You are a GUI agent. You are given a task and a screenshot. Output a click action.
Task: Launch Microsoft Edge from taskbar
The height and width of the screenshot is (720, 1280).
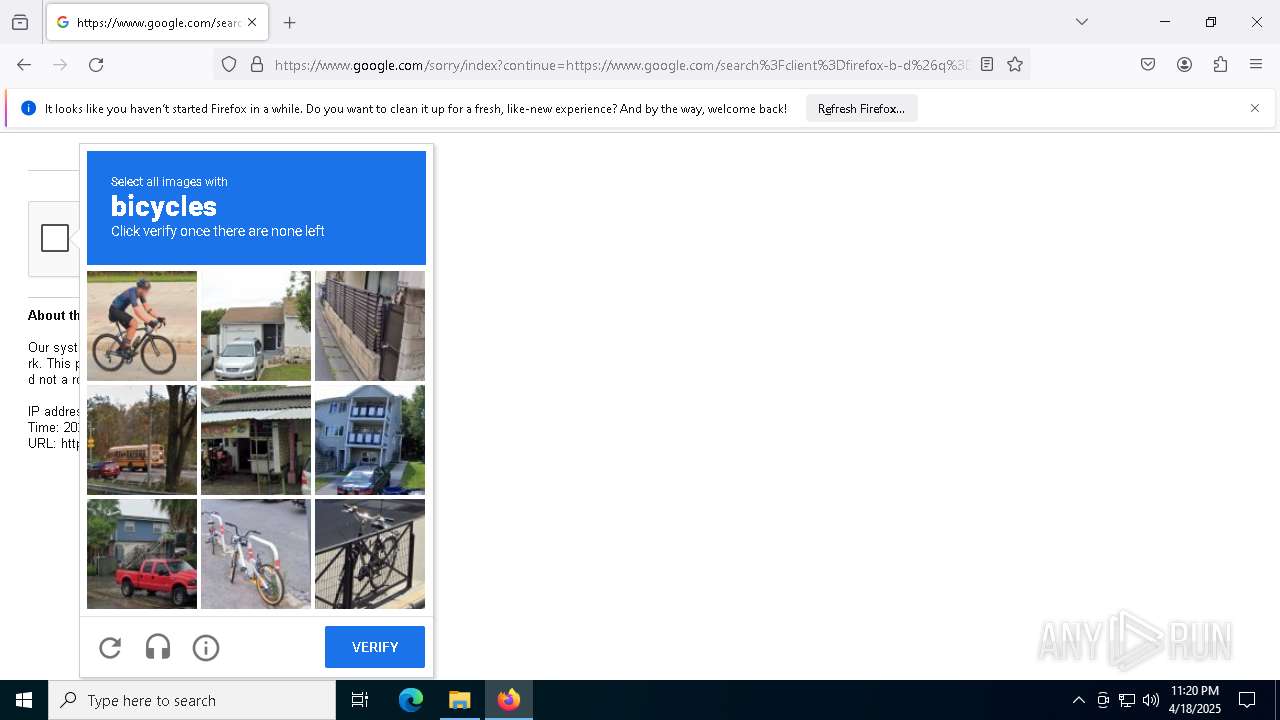[x=411, y=700]
